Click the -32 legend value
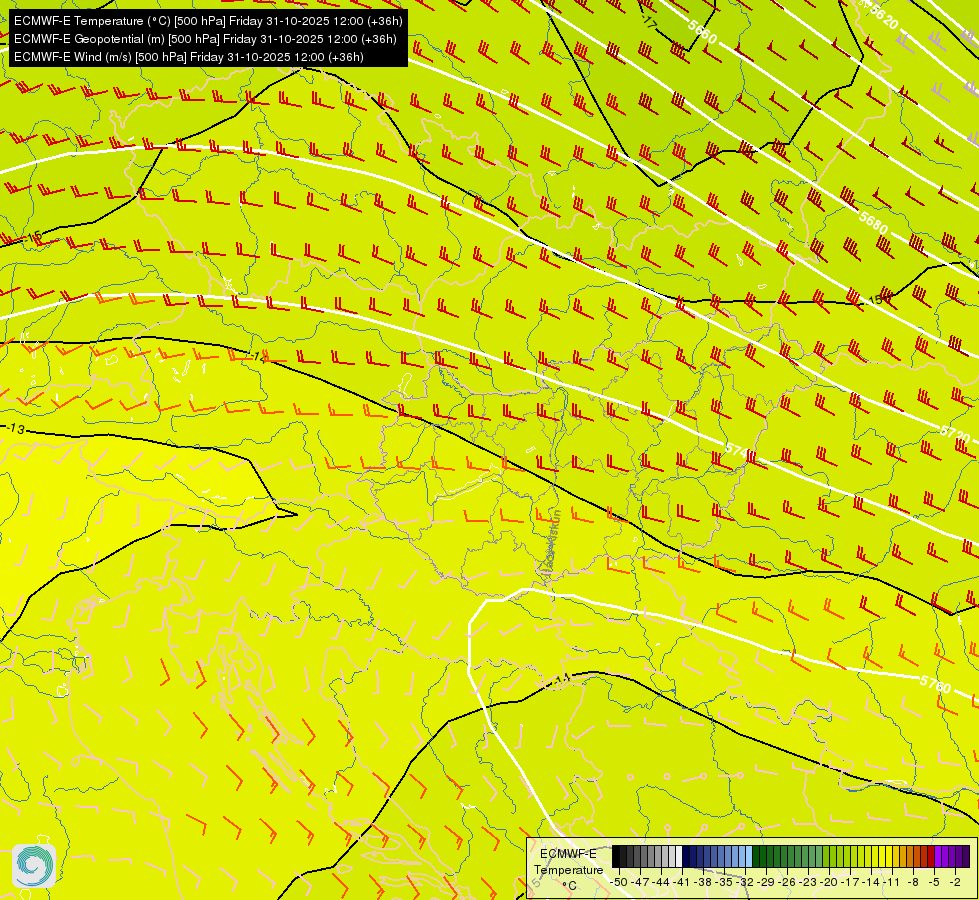 tap(745, 882)
